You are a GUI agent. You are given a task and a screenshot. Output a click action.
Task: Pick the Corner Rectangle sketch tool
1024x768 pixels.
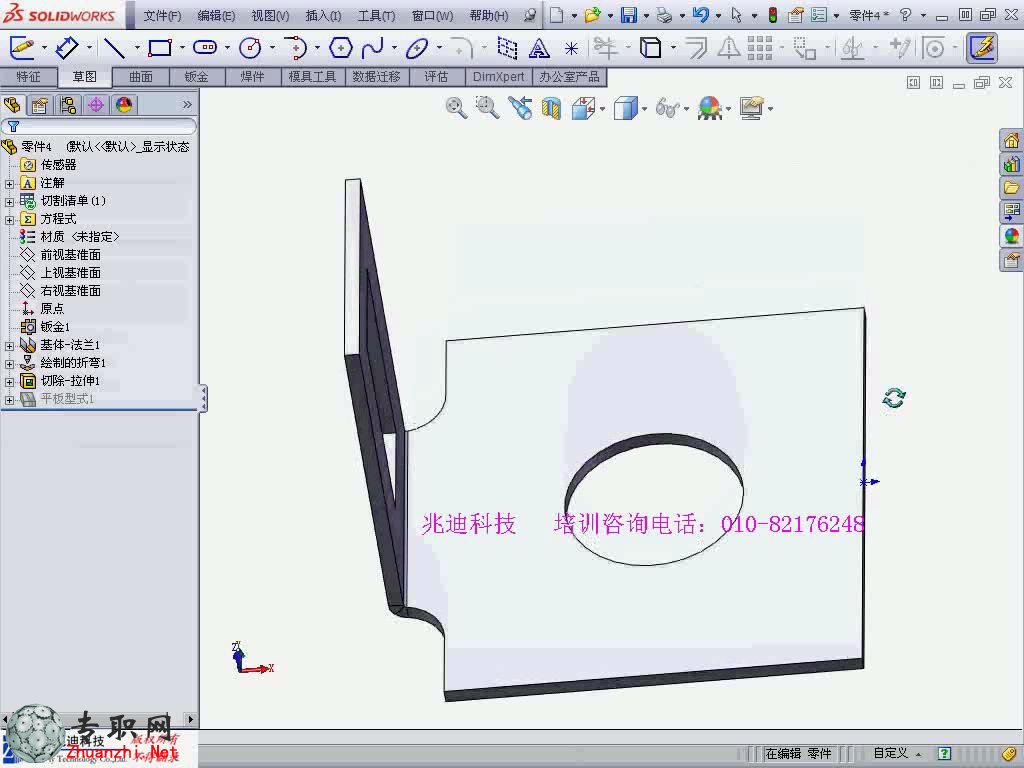[x=160, y=48]
